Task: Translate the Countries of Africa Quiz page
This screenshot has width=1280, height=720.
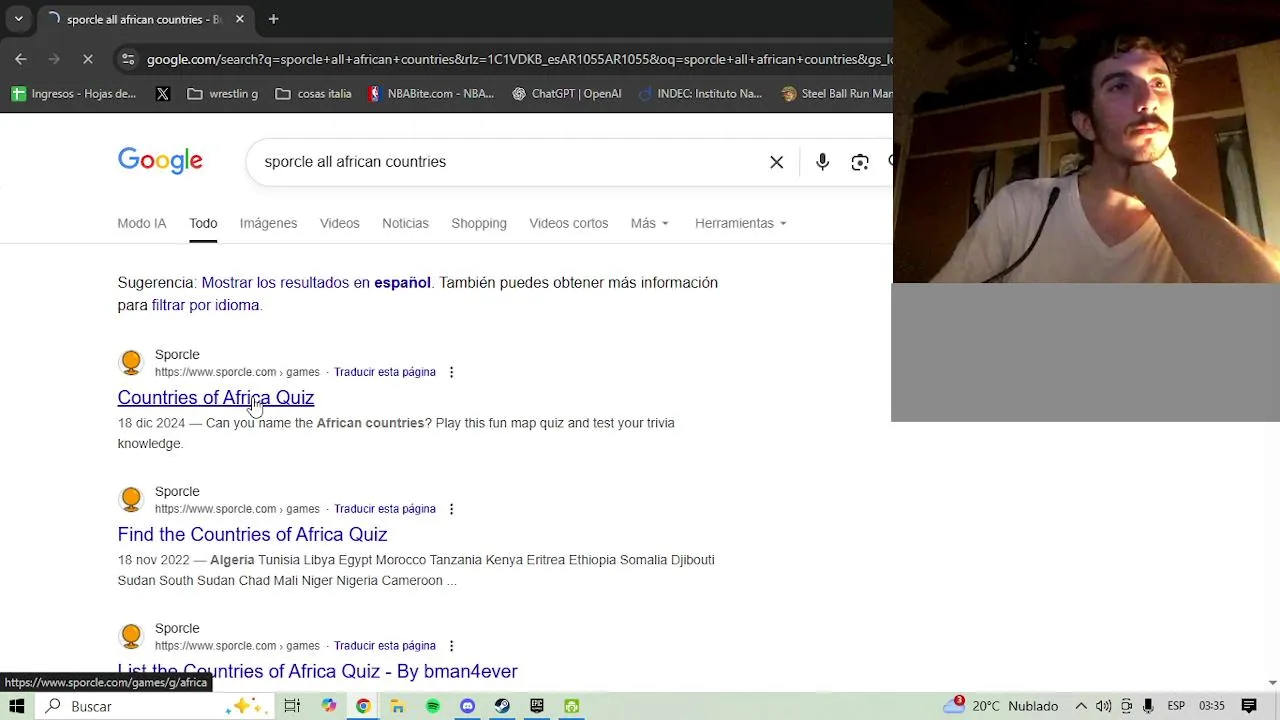Action: [385, 372]
